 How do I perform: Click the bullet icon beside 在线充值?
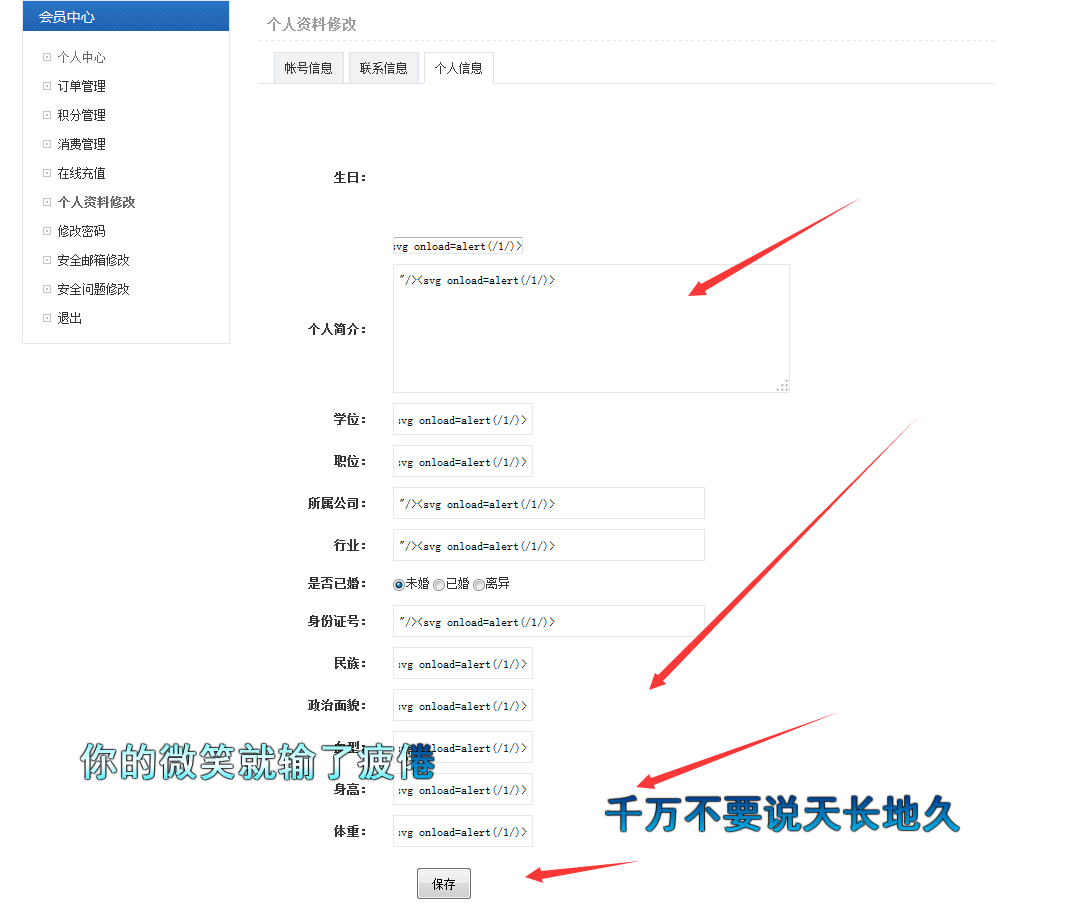(x=47, y=173)
